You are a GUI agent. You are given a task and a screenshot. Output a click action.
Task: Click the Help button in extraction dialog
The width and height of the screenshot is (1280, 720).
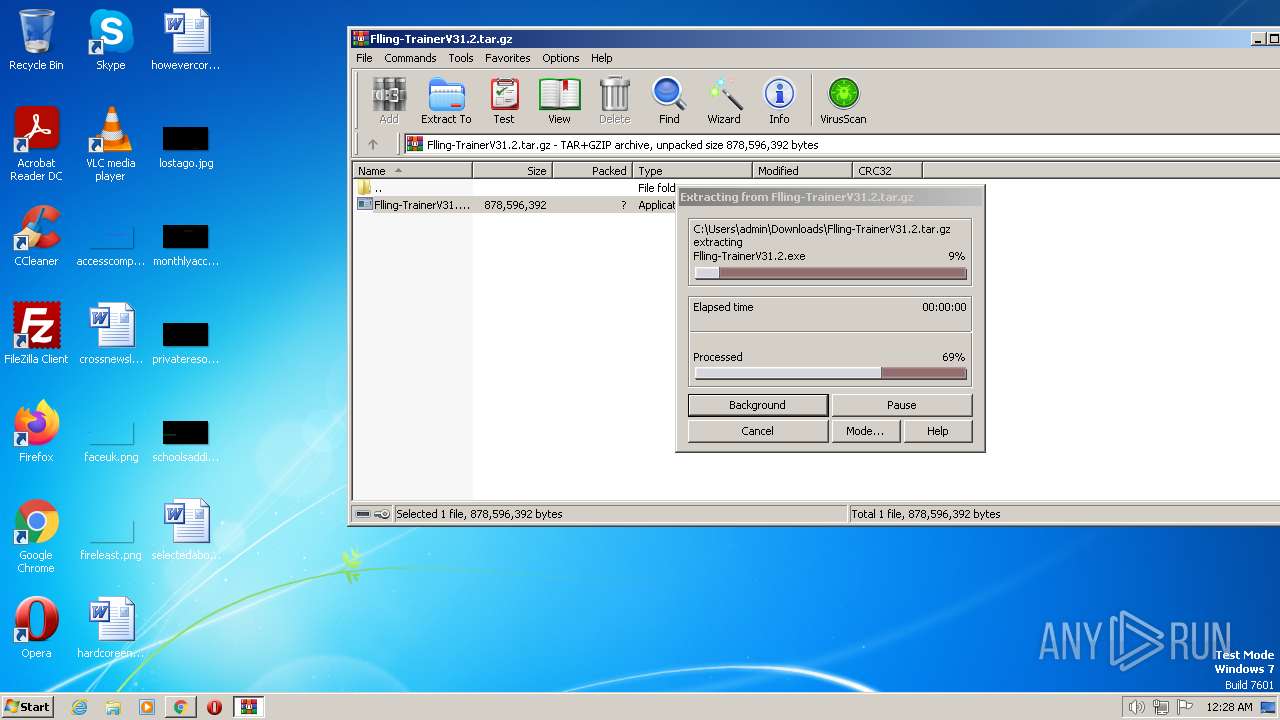coord(937,431)
